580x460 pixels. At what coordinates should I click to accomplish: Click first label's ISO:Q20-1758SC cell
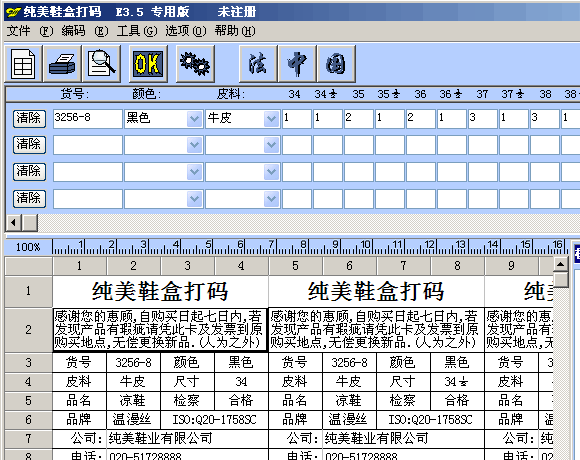(215, 420)
